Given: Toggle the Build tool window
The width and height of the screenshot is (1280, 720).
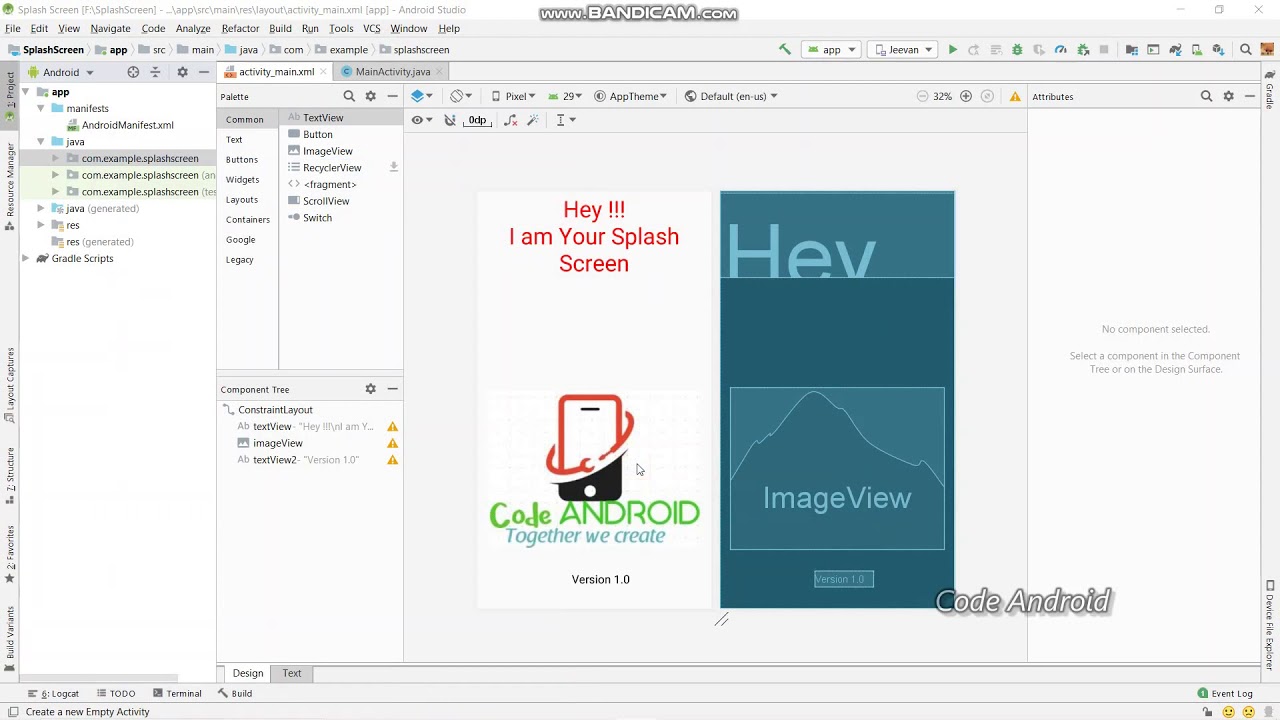Looking at the screenshot, I should (235, 693).
